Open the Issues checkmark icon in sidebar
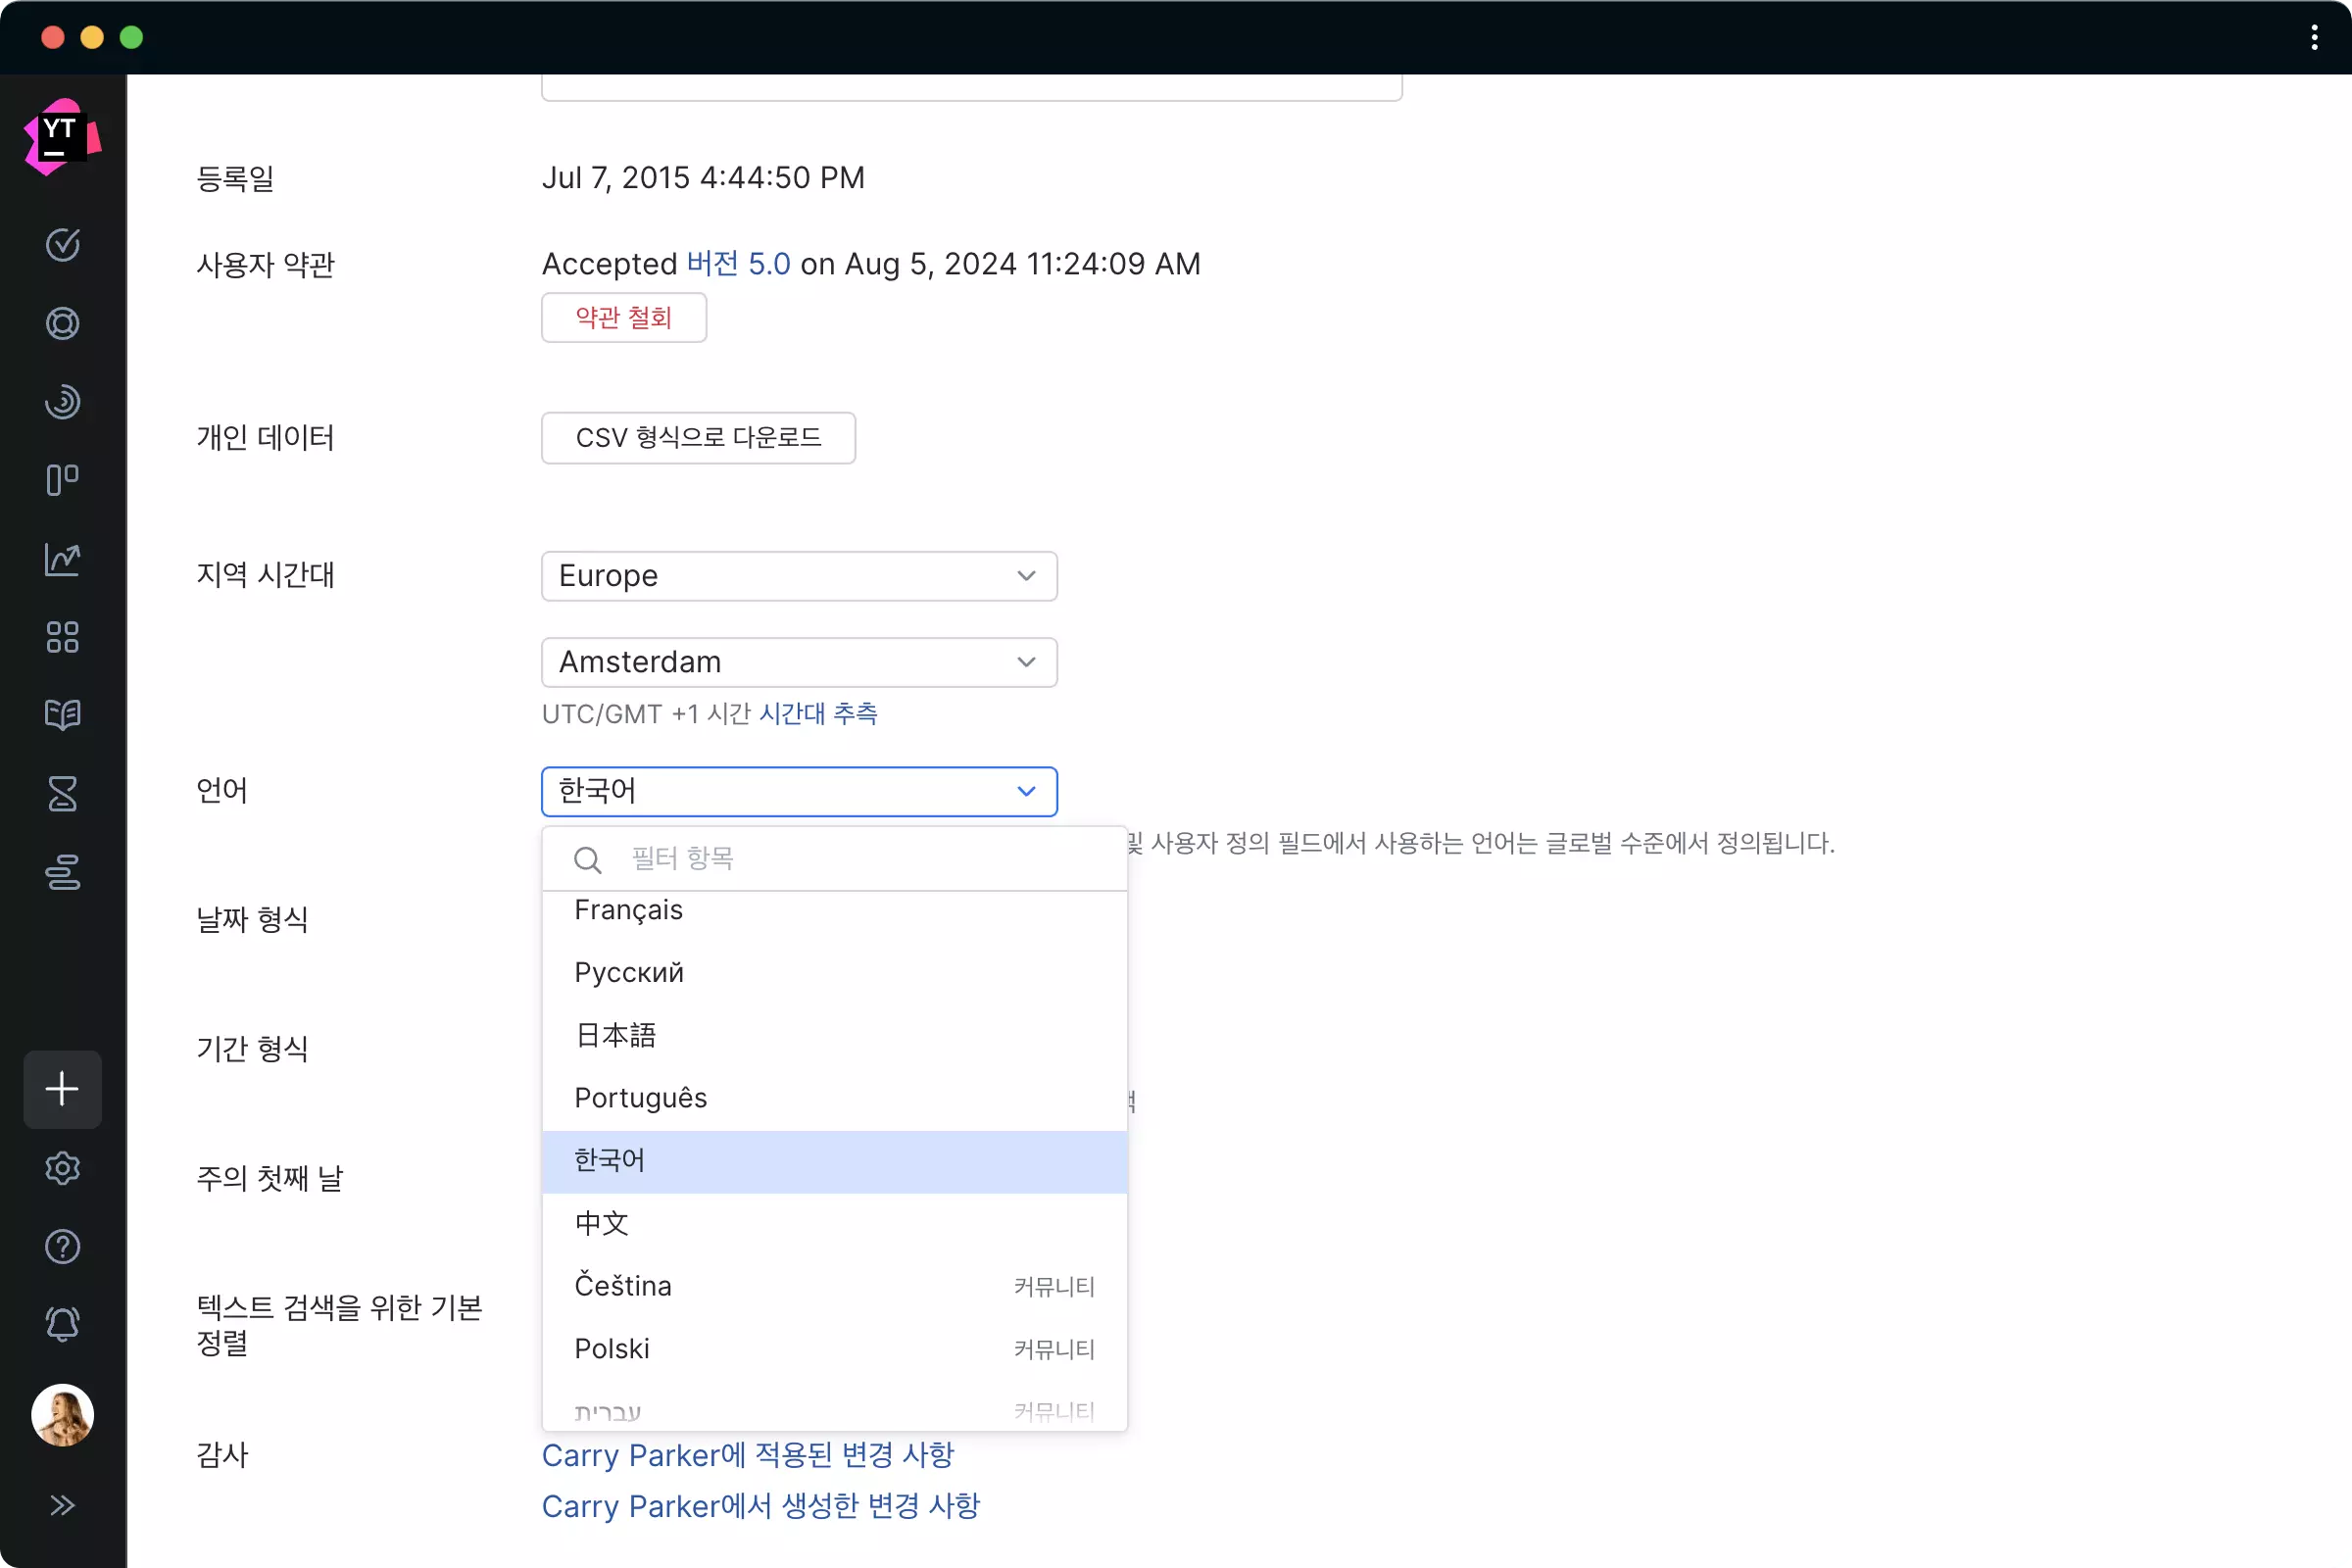Image resolution: width=2352 pixels, height=1568 pixels. 62,245
